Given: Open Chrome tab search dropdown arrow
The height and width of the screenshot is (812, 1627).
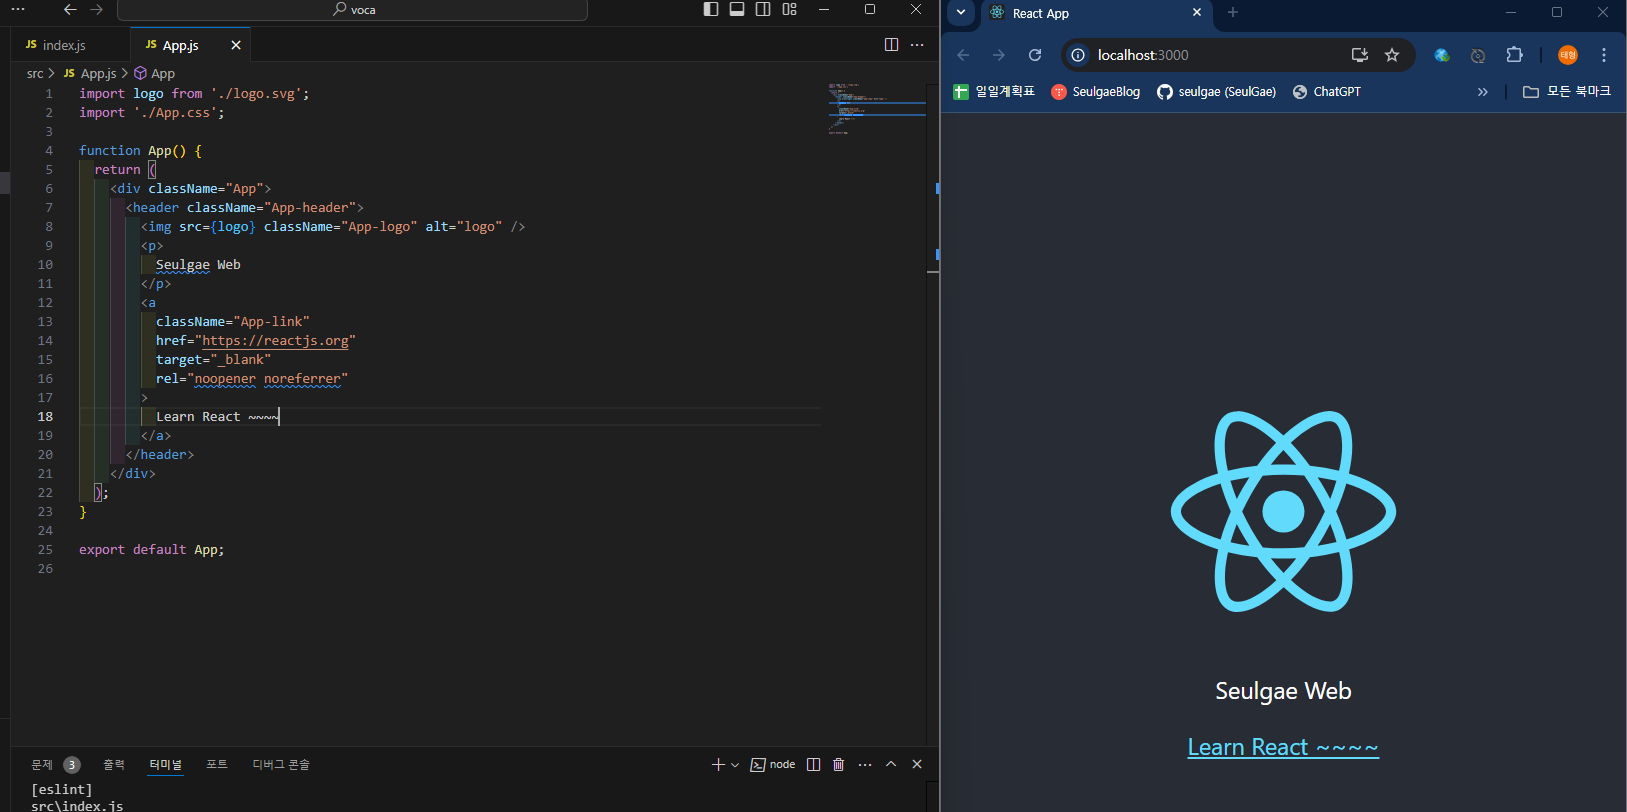Looking at the screenshot, I should tap(961, 13).
